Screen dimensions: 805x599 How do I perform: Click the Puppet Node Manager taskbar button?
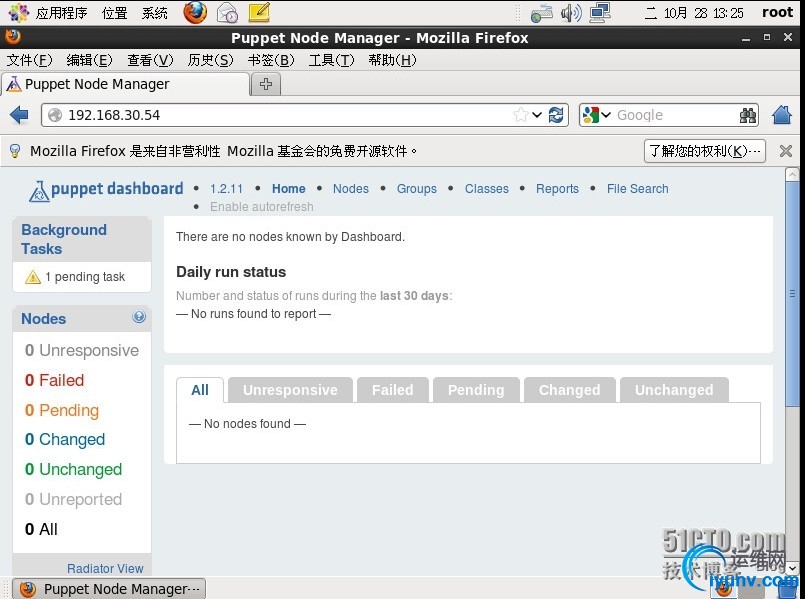(109, 589)
